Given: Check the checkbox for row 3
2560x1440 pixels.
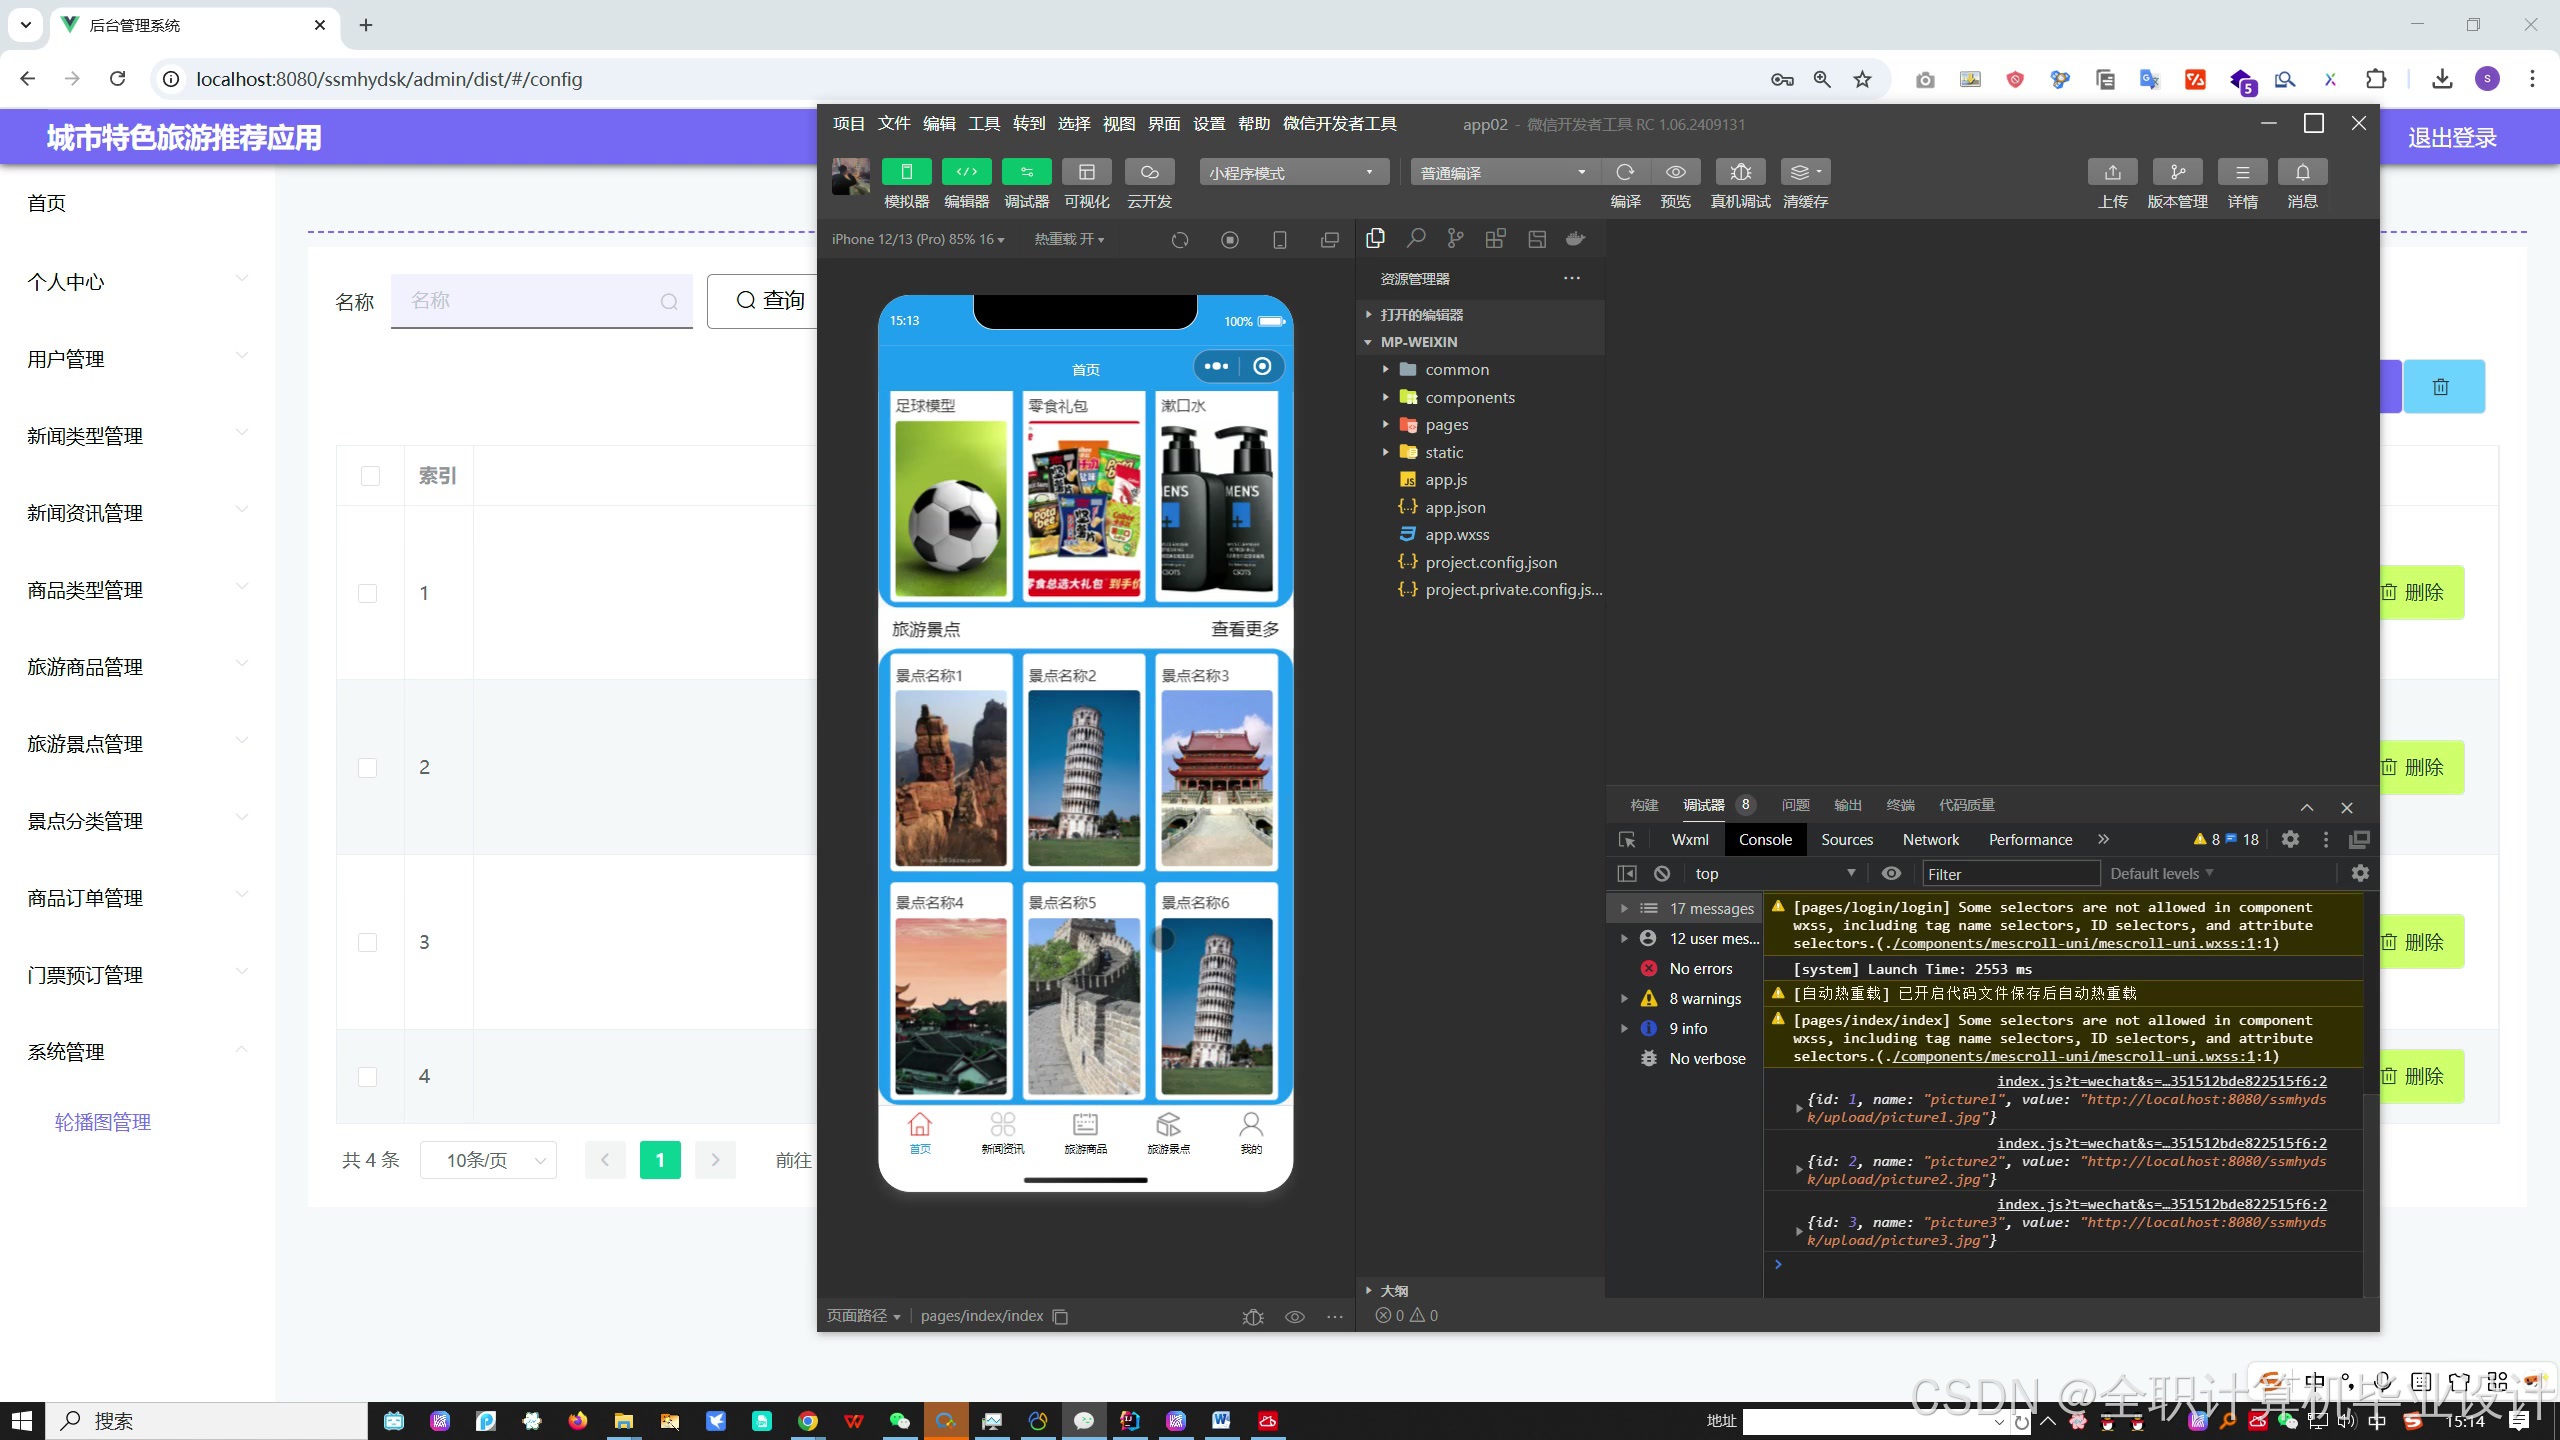Looking at the screenshot, I should (x=368, y=942).
